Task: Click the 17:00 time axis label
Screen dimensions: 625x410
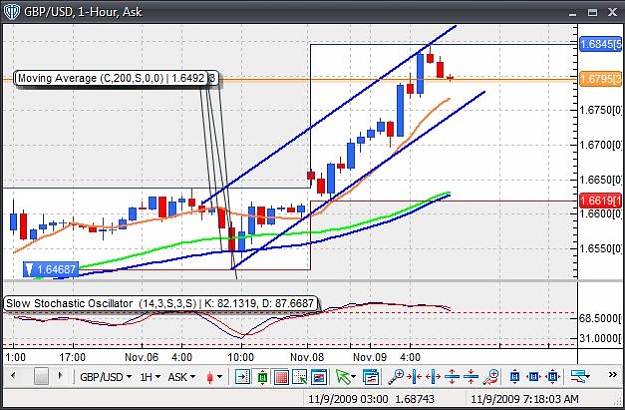Action: pos(72,357)
